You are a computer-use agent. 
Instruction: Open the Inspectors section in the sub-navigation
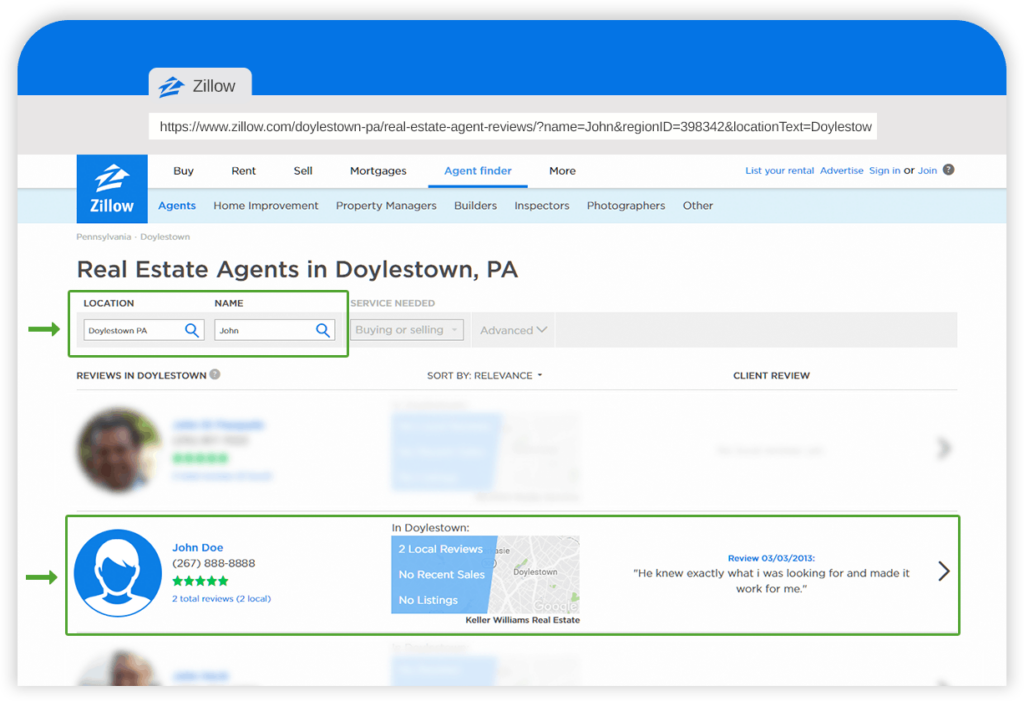[541, 205]
